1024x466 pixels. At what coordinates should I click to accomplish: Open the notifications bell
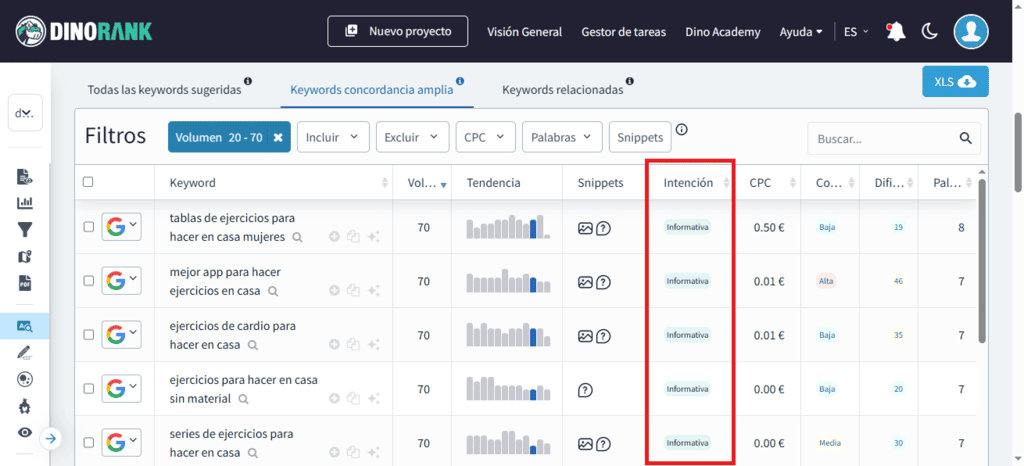point(896,31)
